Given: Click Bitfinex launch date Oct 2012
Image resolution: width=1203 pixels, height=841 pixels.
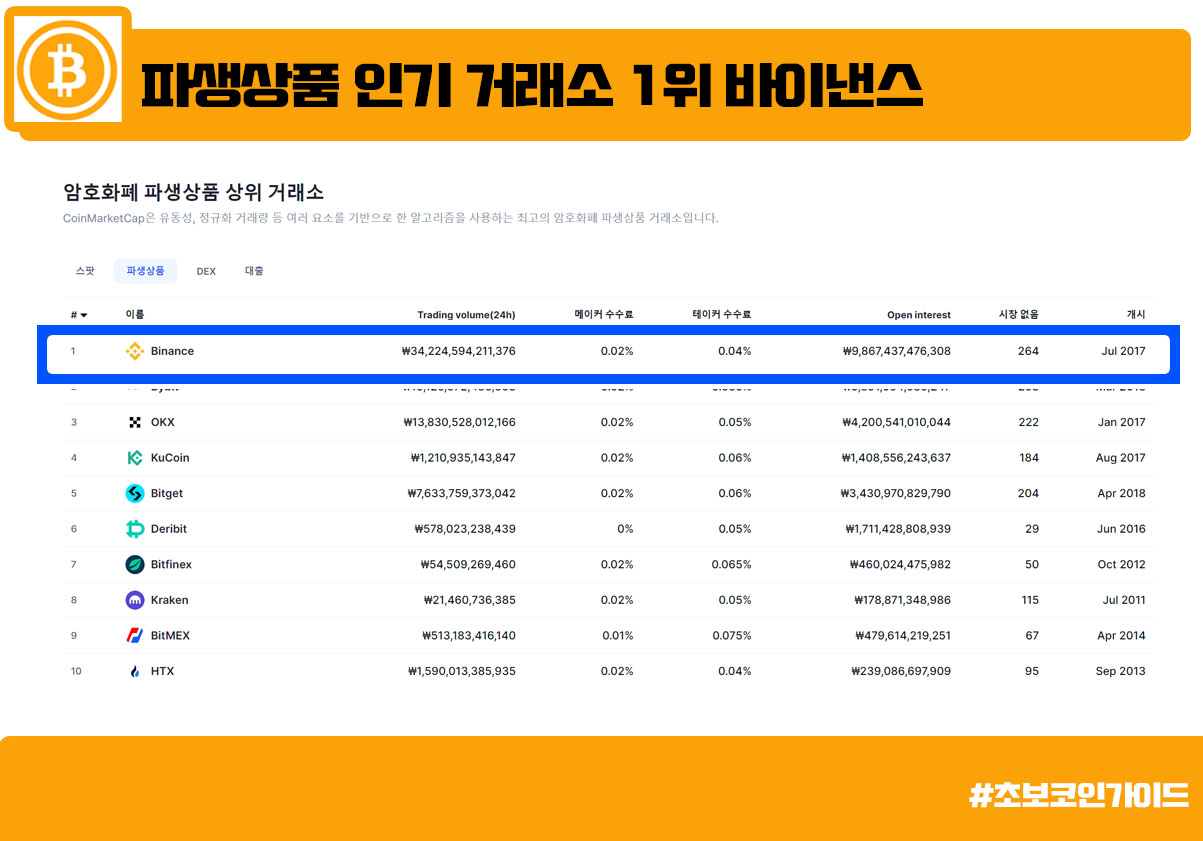Looking at the screenshot, I should point(1121,564).
